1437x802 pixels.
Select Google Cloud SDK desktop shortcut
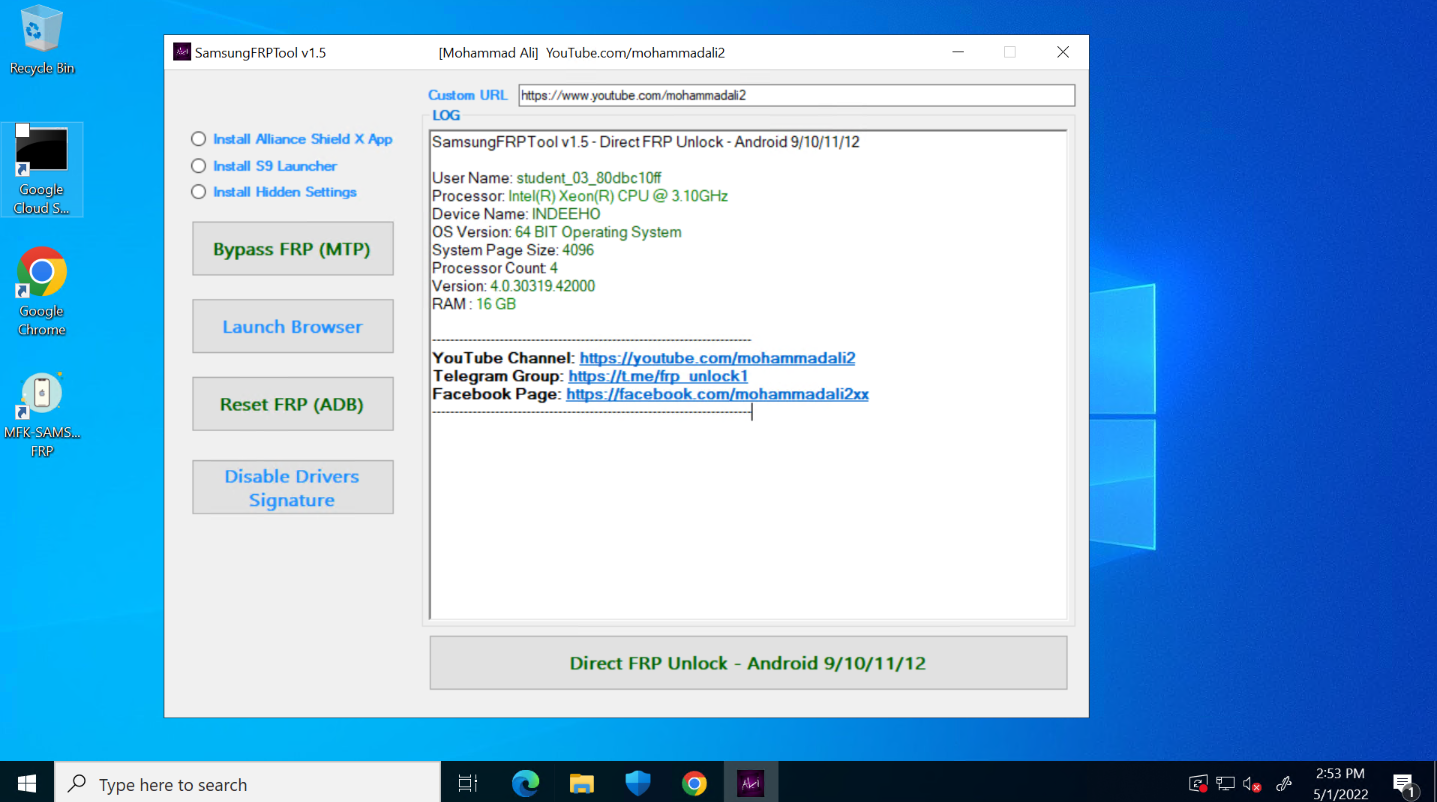(x=42, y=170)
